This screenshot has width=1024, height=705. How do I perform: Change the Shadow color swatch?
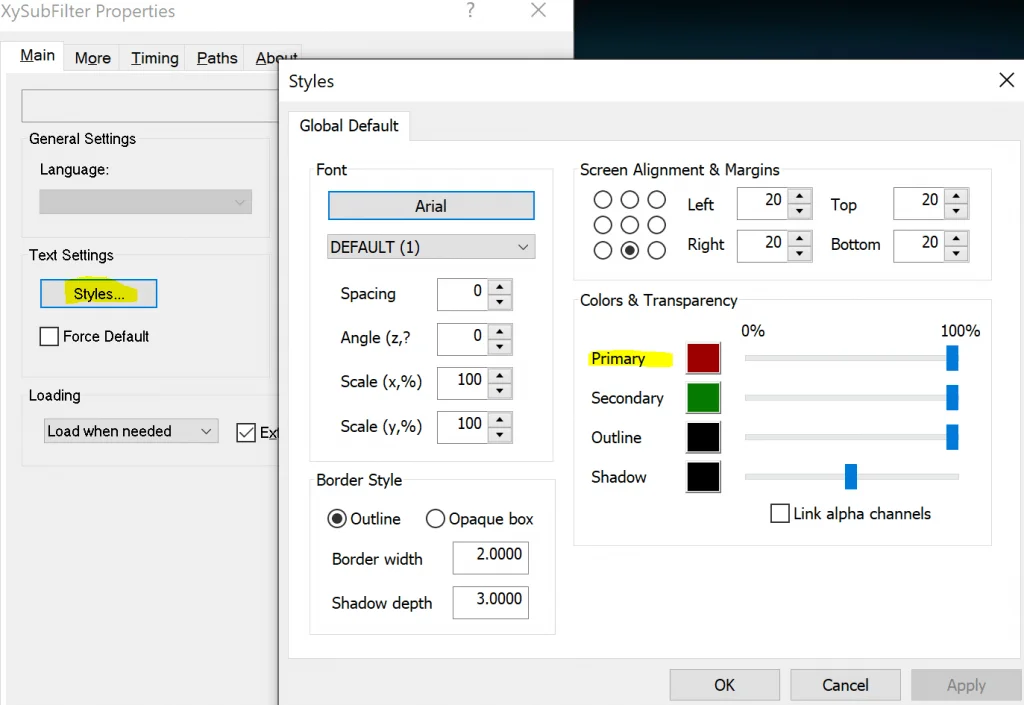pos(703,477)
